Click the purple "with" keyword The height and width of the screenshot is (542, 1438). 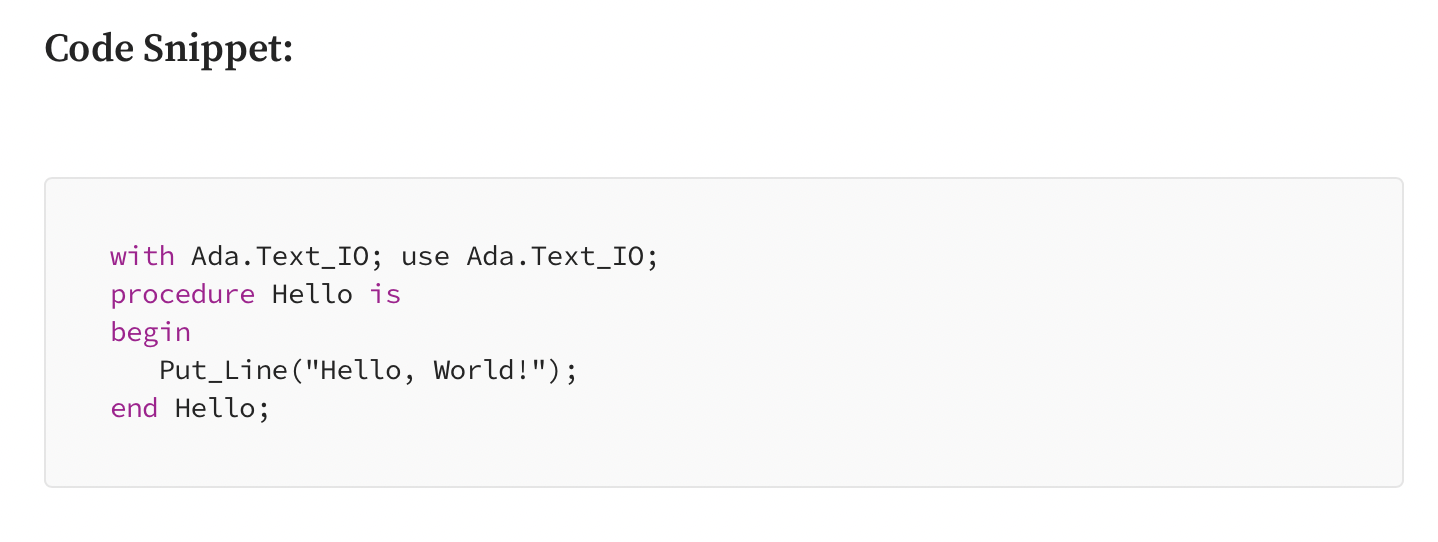(142, 256)
